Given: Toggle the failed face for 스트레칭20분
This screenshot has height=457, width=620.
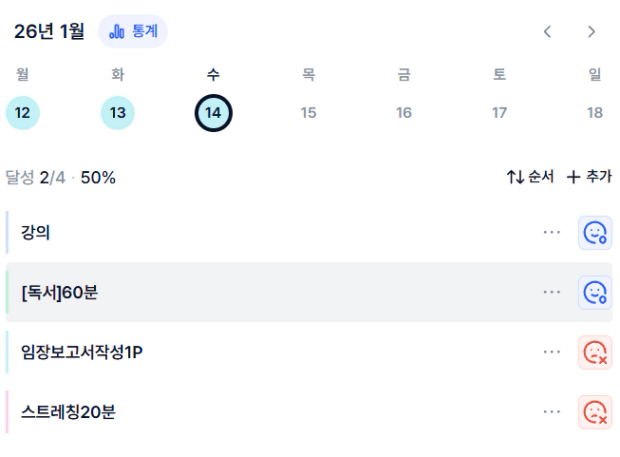Looking at the screenshot, I should pyautogui.click(x=595, y=411).
